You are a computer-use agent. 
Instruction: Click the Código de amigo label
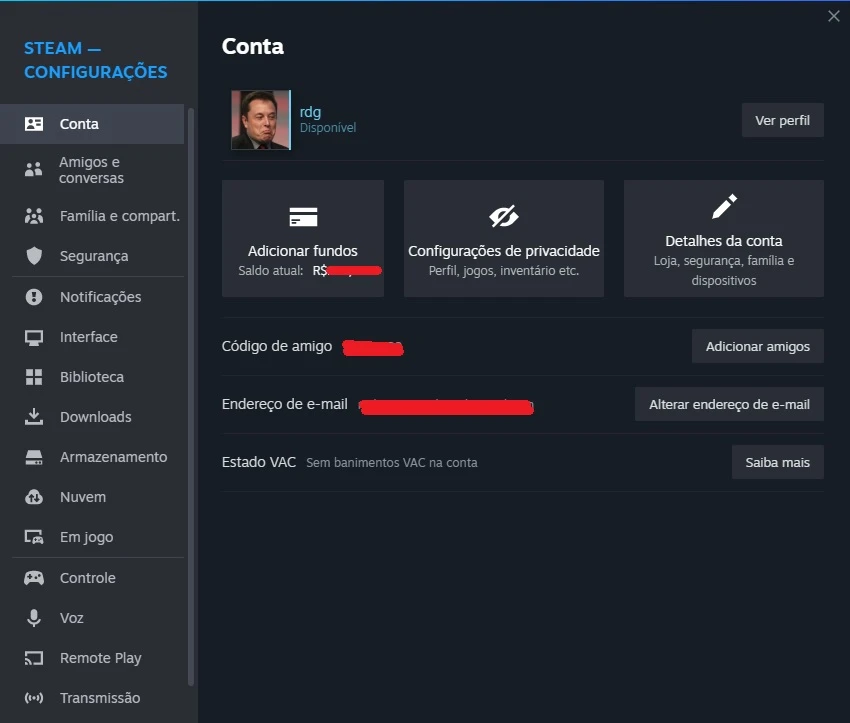pyautogui.click(x=277, y=346)
